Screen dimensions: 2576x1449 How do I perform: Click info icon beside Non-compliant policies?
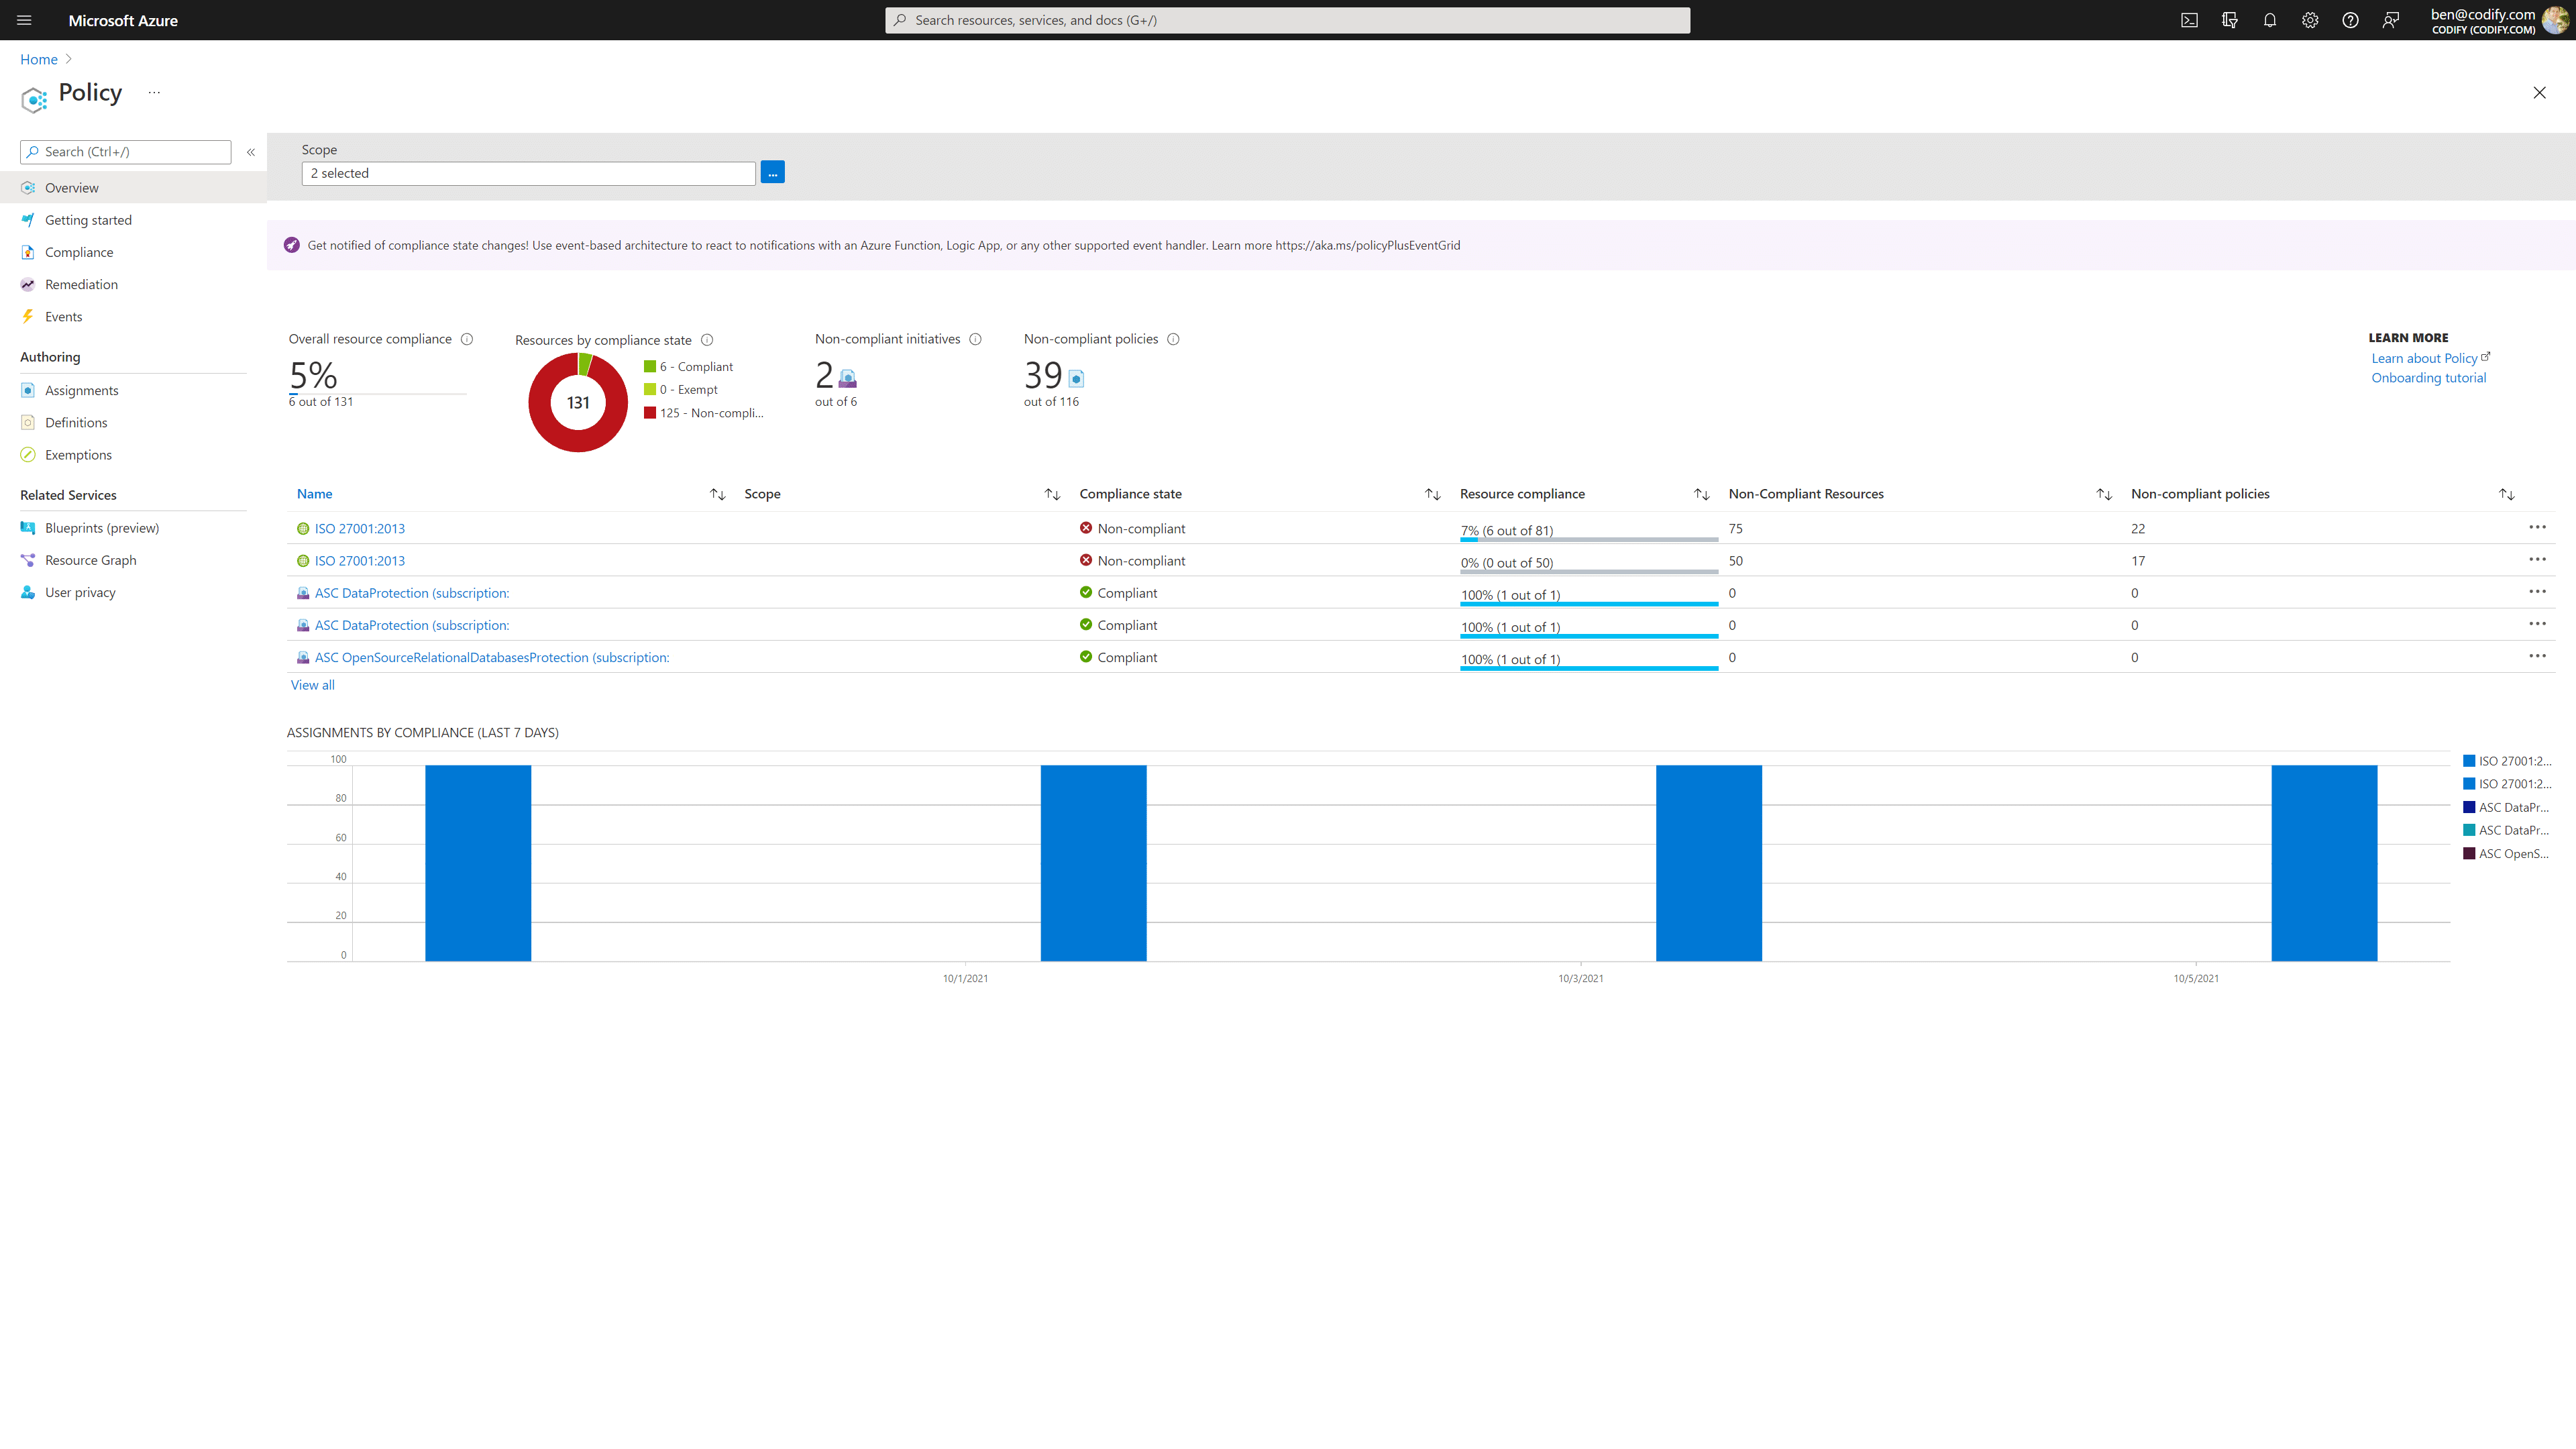[x=1173, y=339]
